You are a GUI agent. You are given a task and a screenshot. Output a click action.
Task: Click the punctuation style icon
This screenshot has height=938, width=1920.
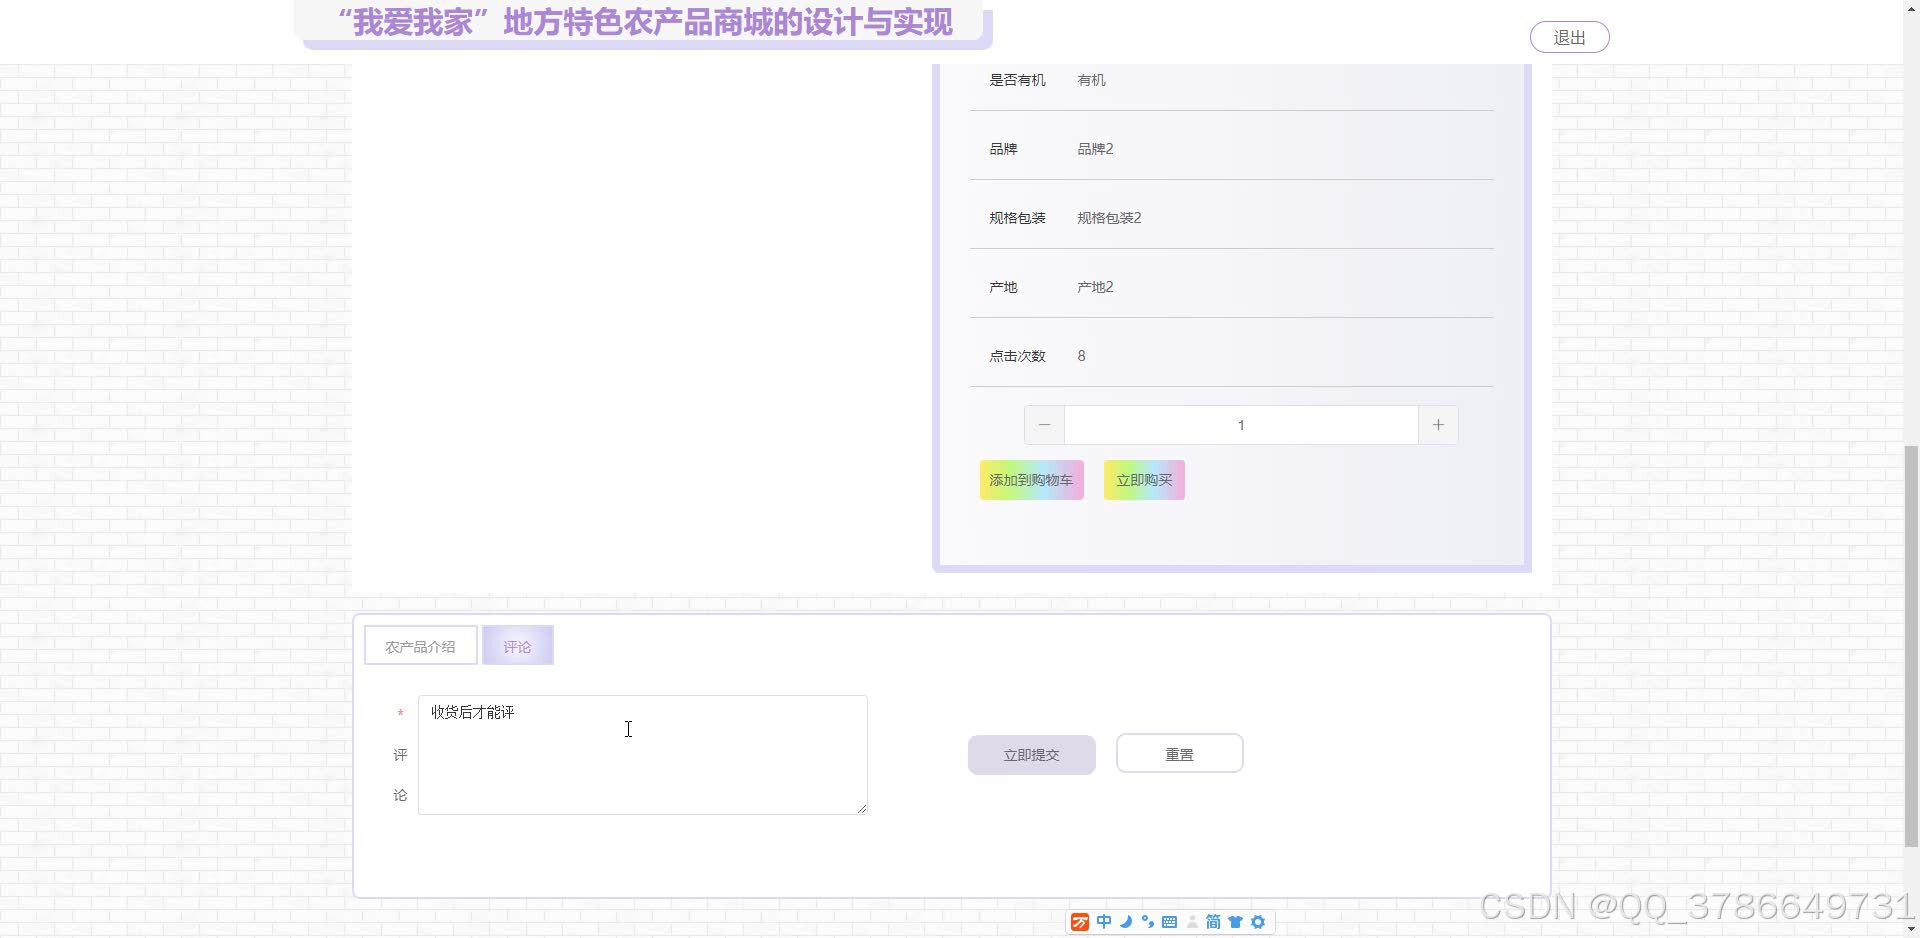1147,921
